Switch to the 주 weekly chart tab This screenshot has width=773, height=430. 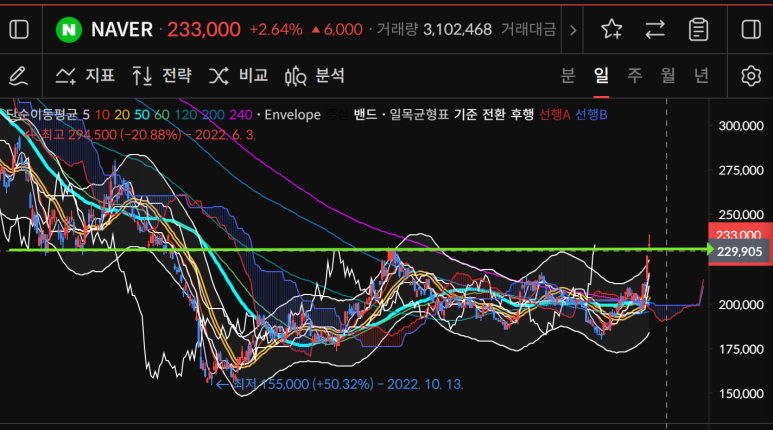pos(634,75)
